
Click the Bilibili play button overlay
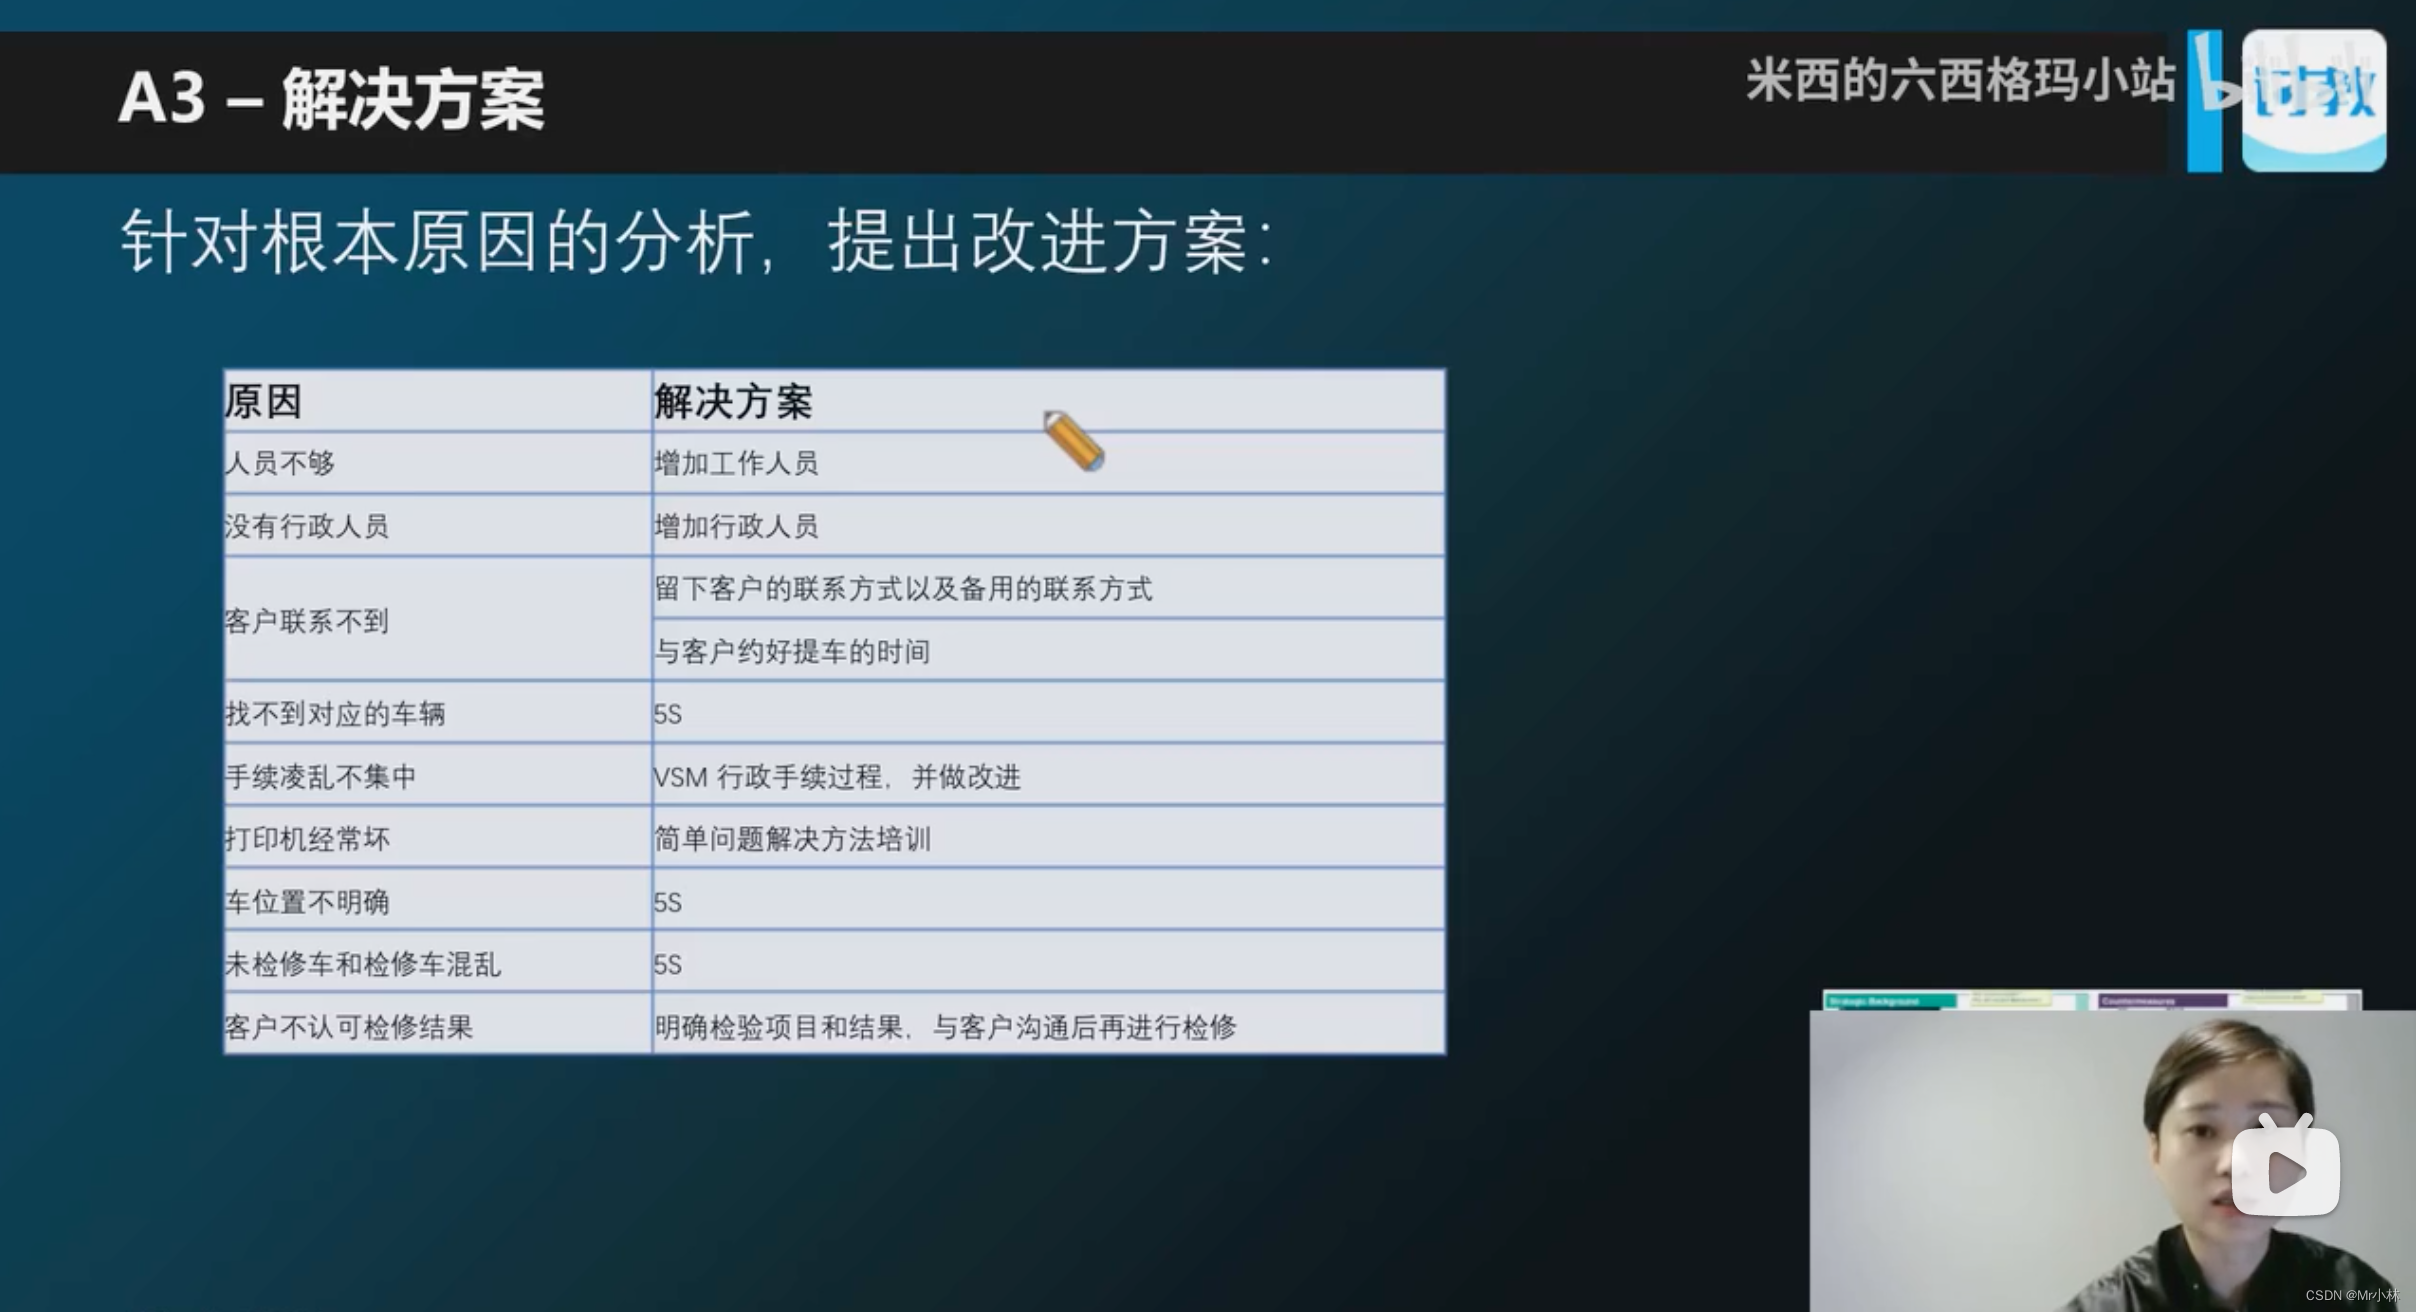pos(2285,1172)
